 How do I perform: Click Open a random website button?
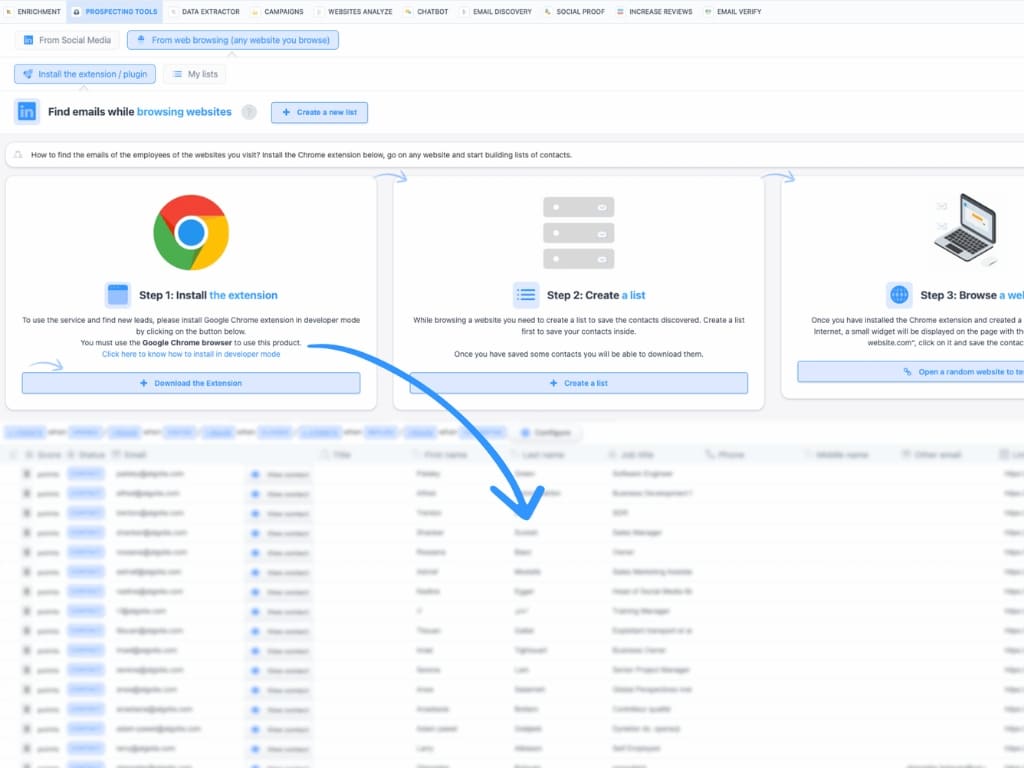coord(910,372)
